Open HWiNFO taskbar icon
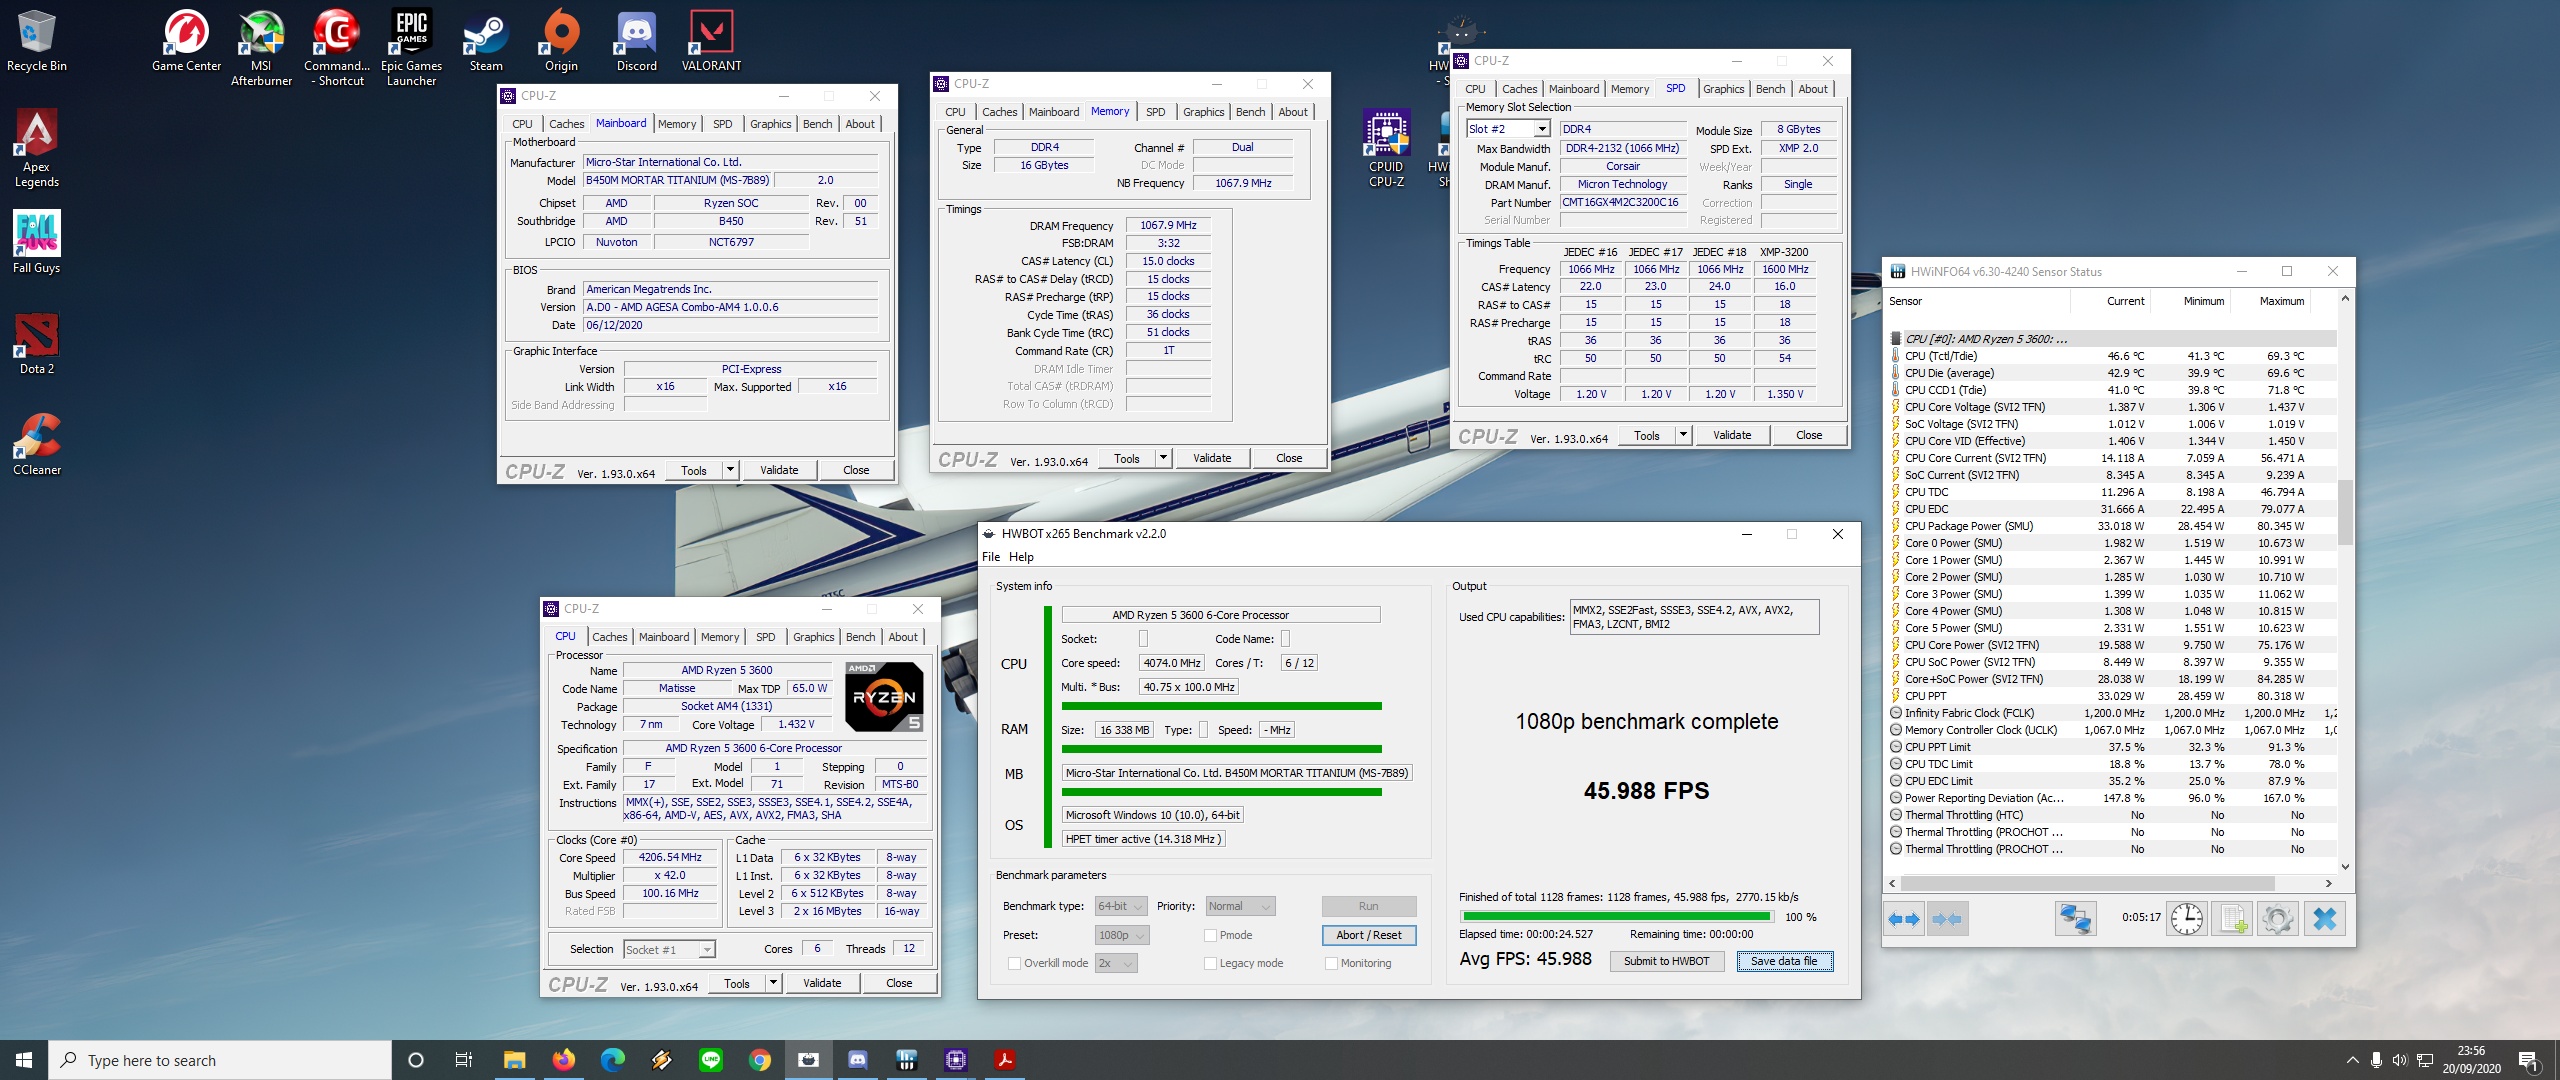 click(x=907, y=1060)
